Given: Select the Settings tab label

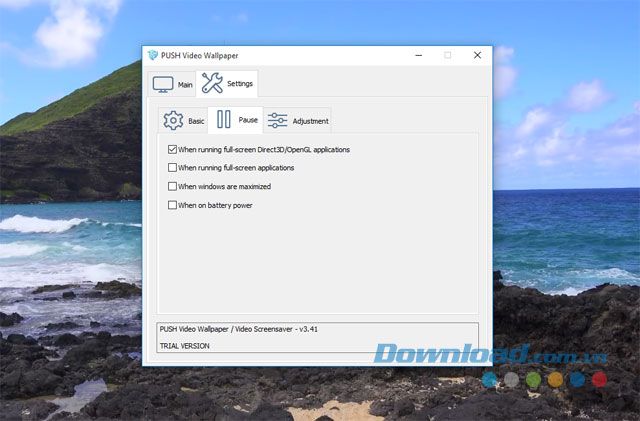Looking at the screenshot, I should 240,84.
